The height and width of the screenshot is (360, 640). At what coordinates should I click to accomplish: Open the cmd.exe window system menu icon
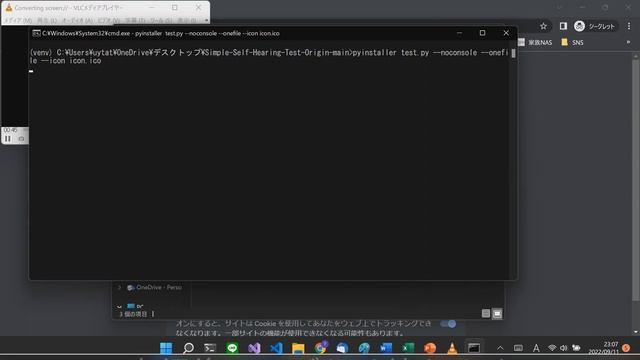(36, 33)
